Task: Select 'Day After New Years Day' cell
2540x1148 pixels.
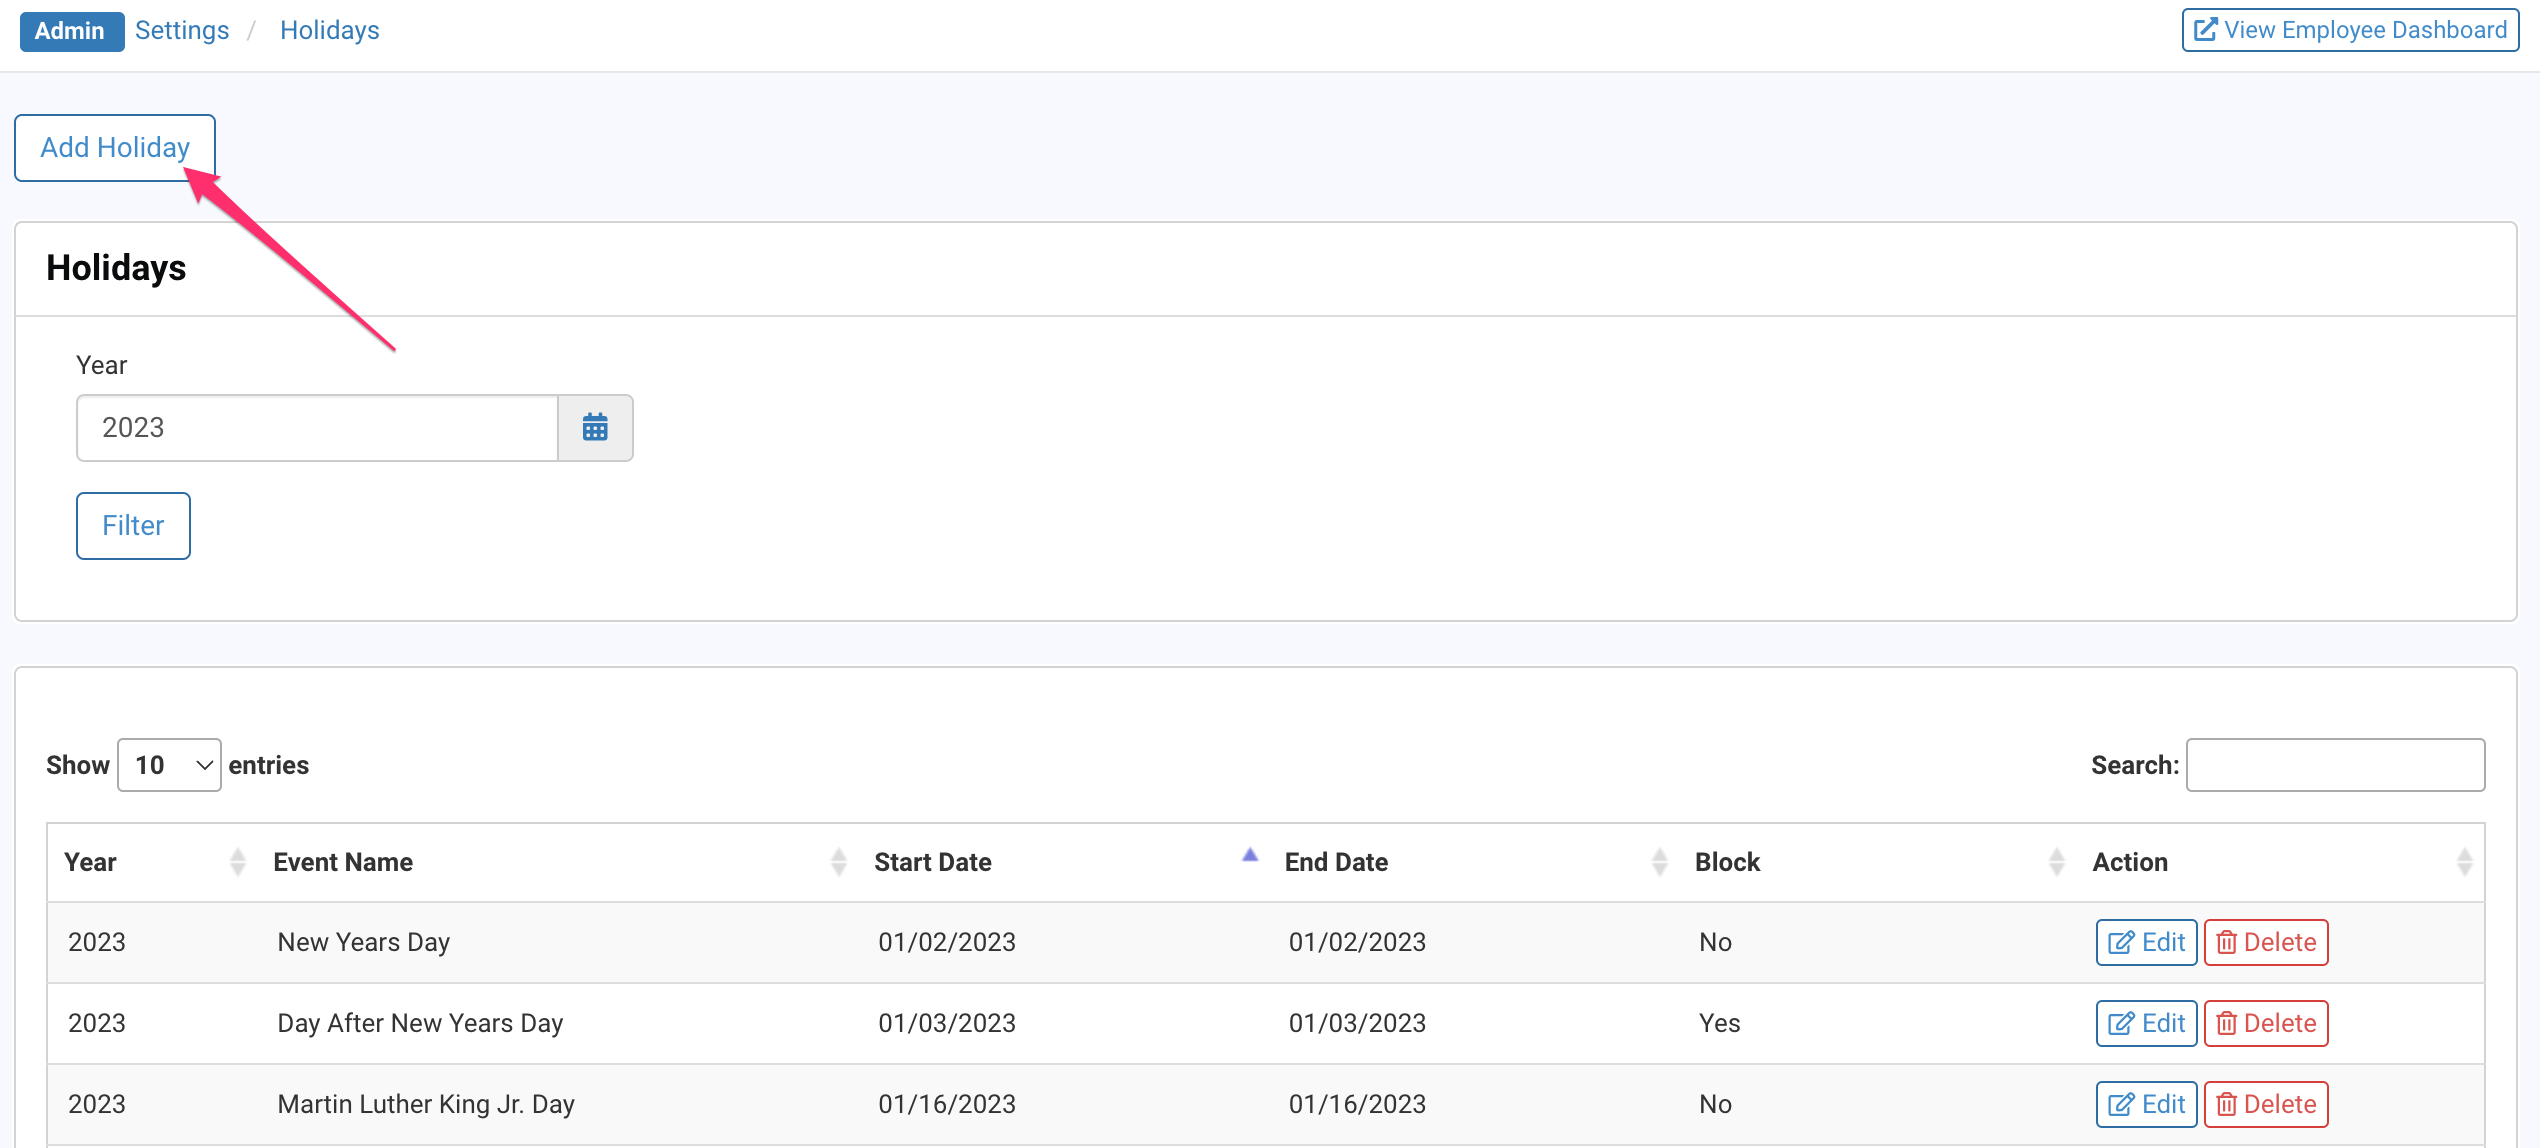Action: tap(420, 1023)
